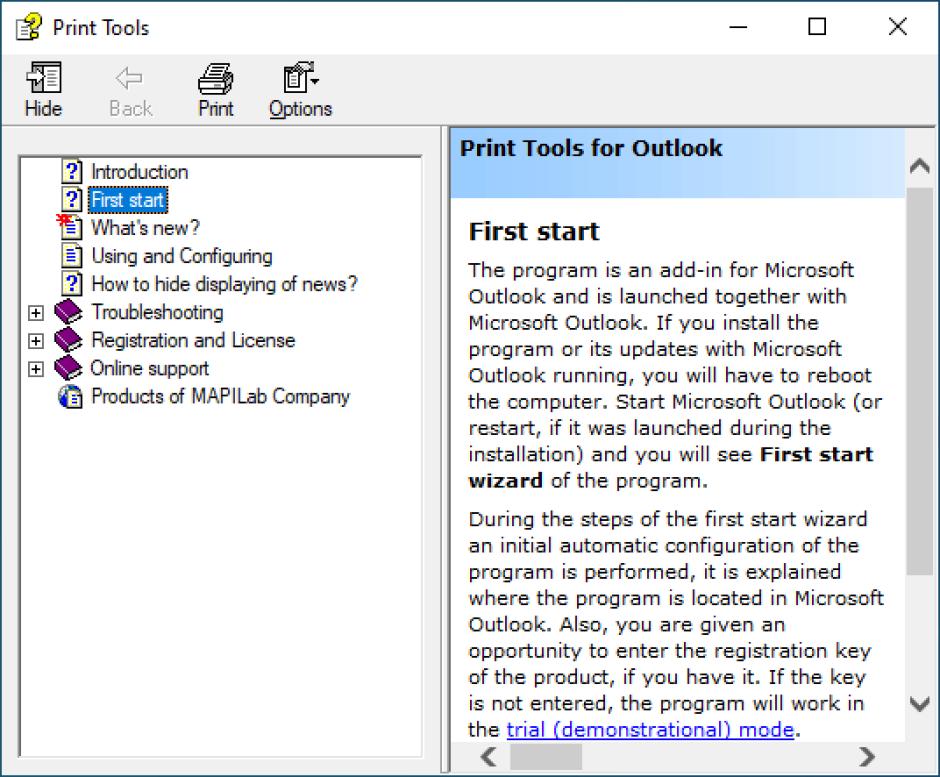Click the Print Tools help icon in title bar
This screenshot has width=940, height=777.
28,27
